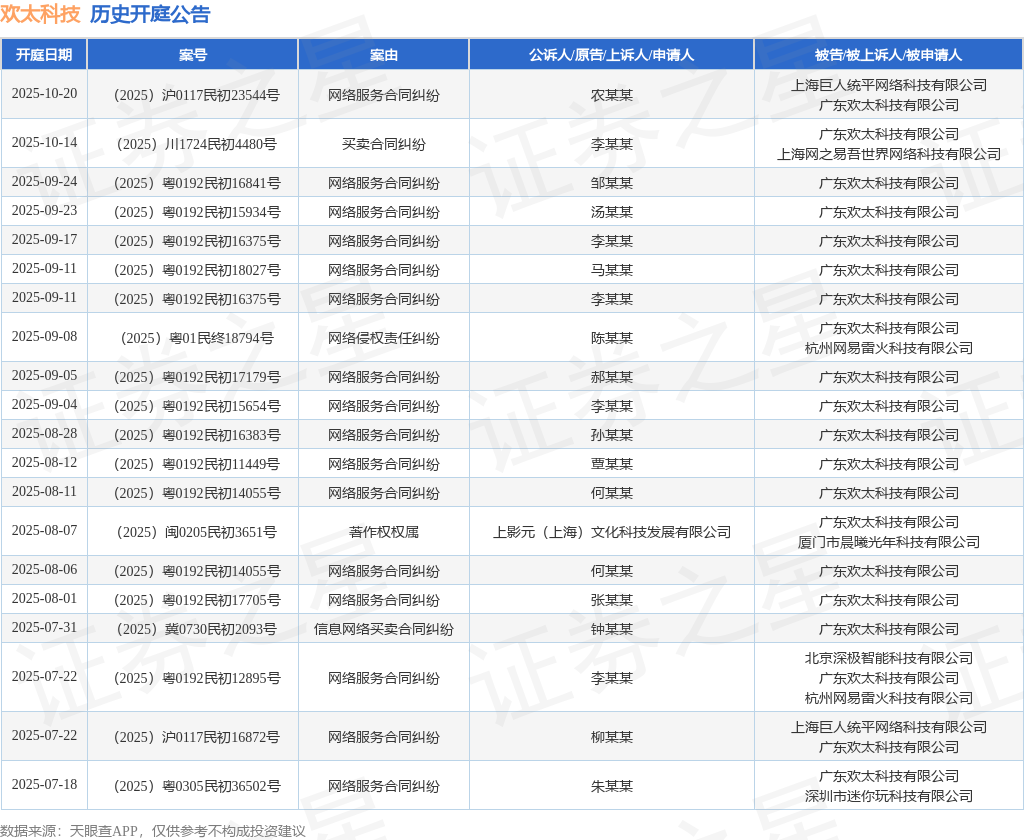Click plaintiff 邹某某
This screenshot has height=840, width=1024.
pyautogui.click(x=611, y=184)
